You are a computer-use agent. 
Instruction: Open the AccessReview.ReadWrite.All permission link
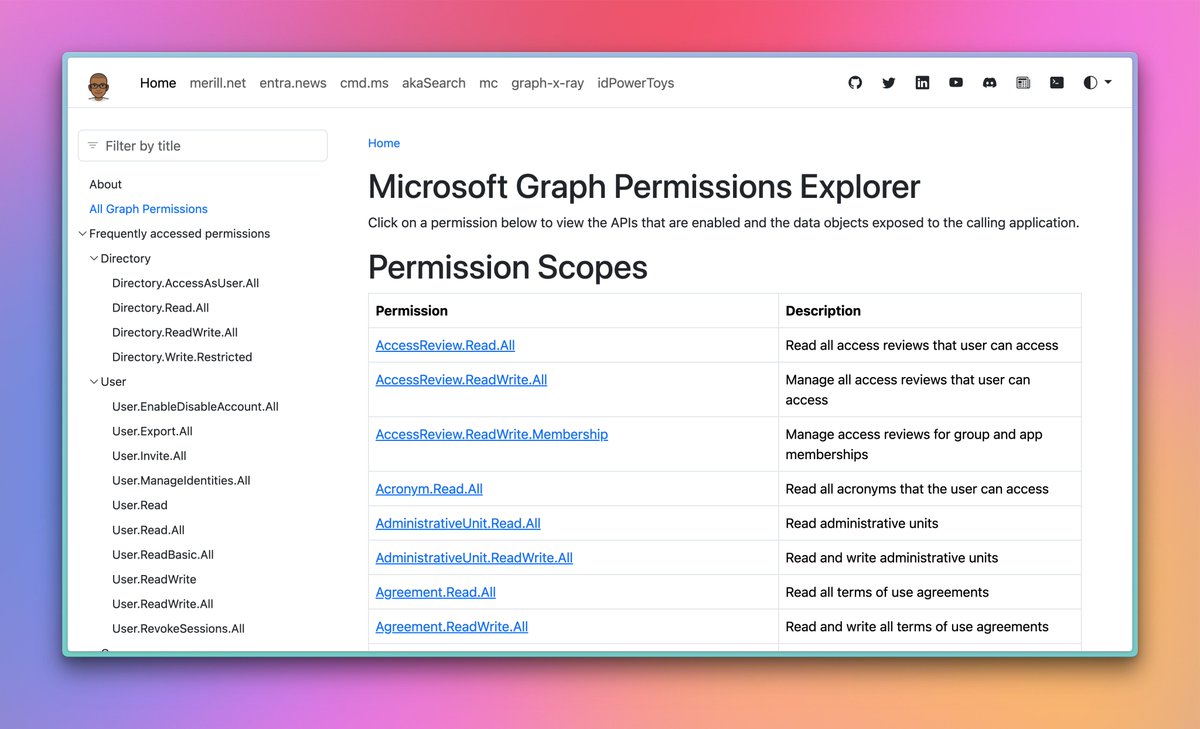(461, 380)
